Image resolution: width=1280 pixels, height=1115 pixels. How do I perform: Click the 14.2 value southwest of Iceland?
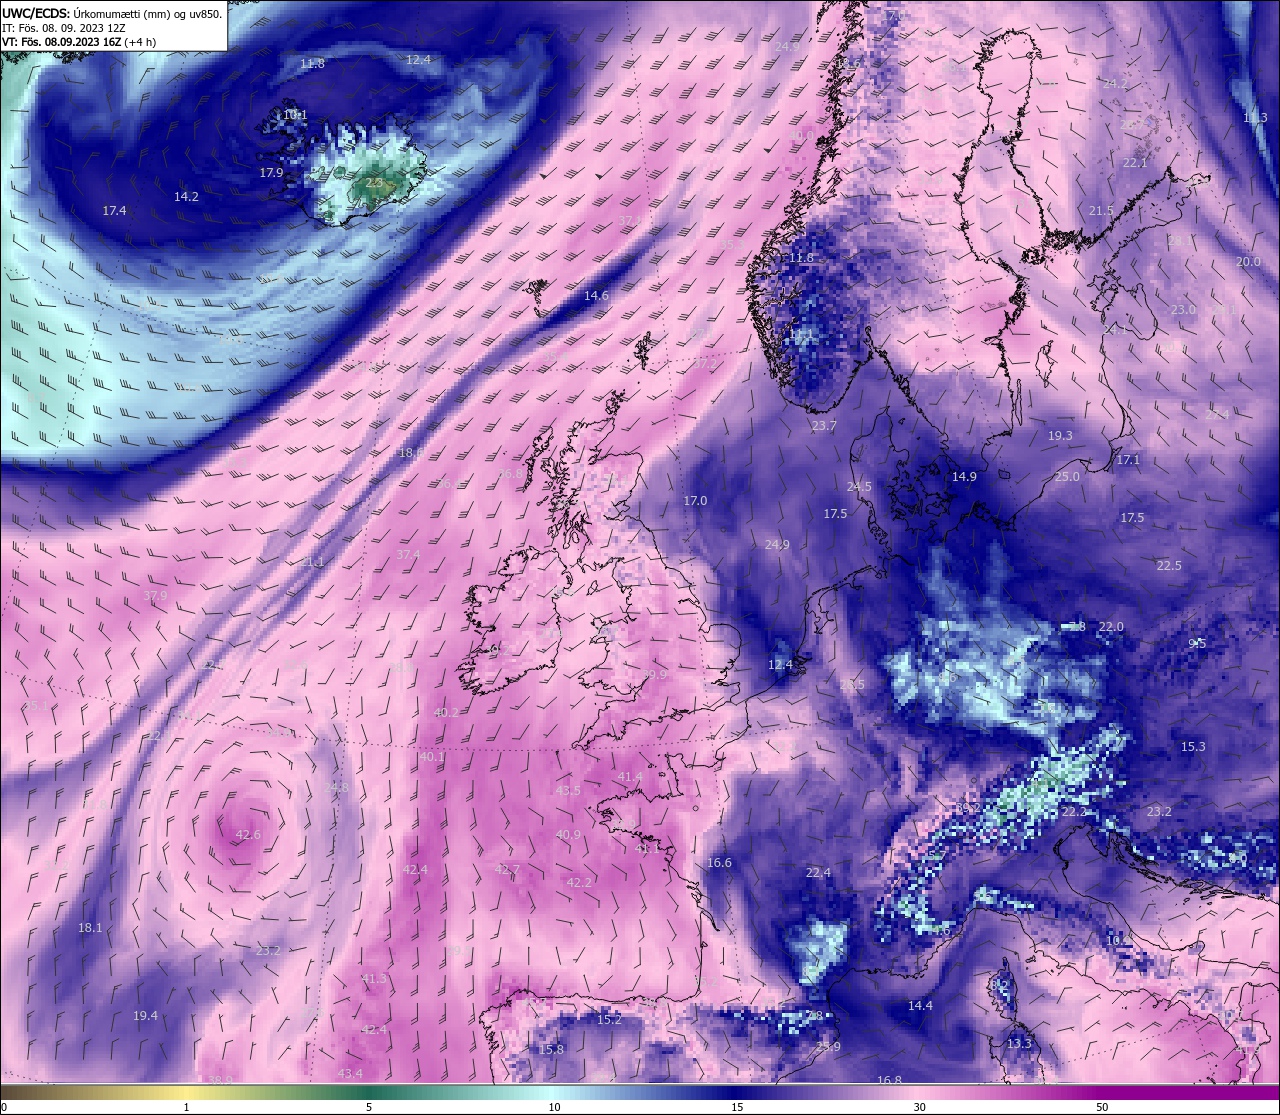[x=186, y=197]
